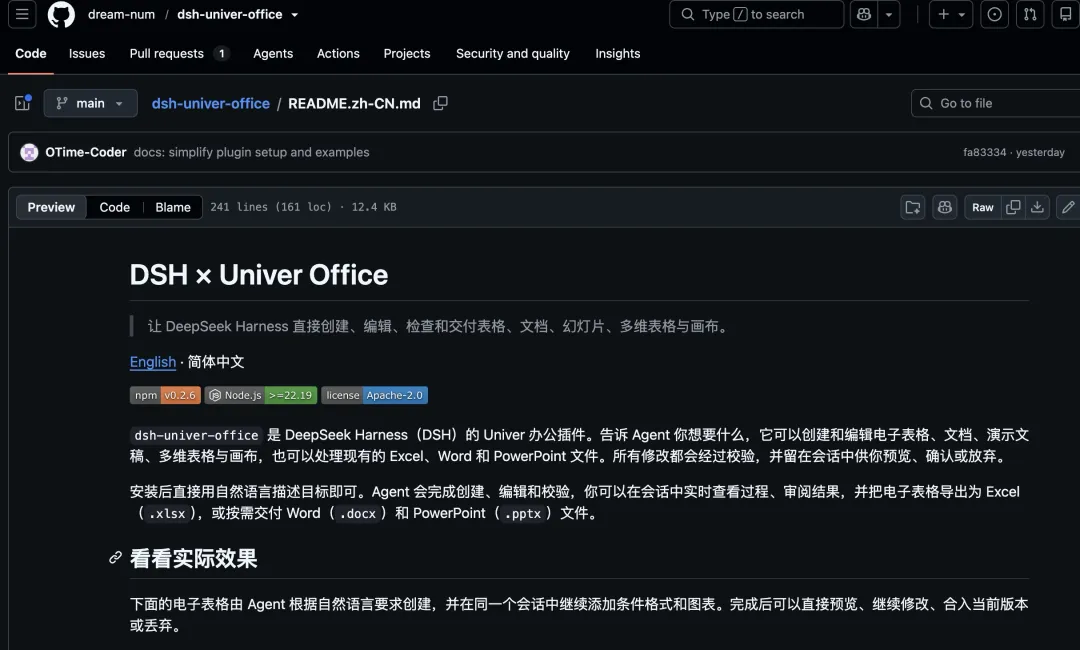
Task: Switch to the Blame view toggle
Action: (173, 207)
